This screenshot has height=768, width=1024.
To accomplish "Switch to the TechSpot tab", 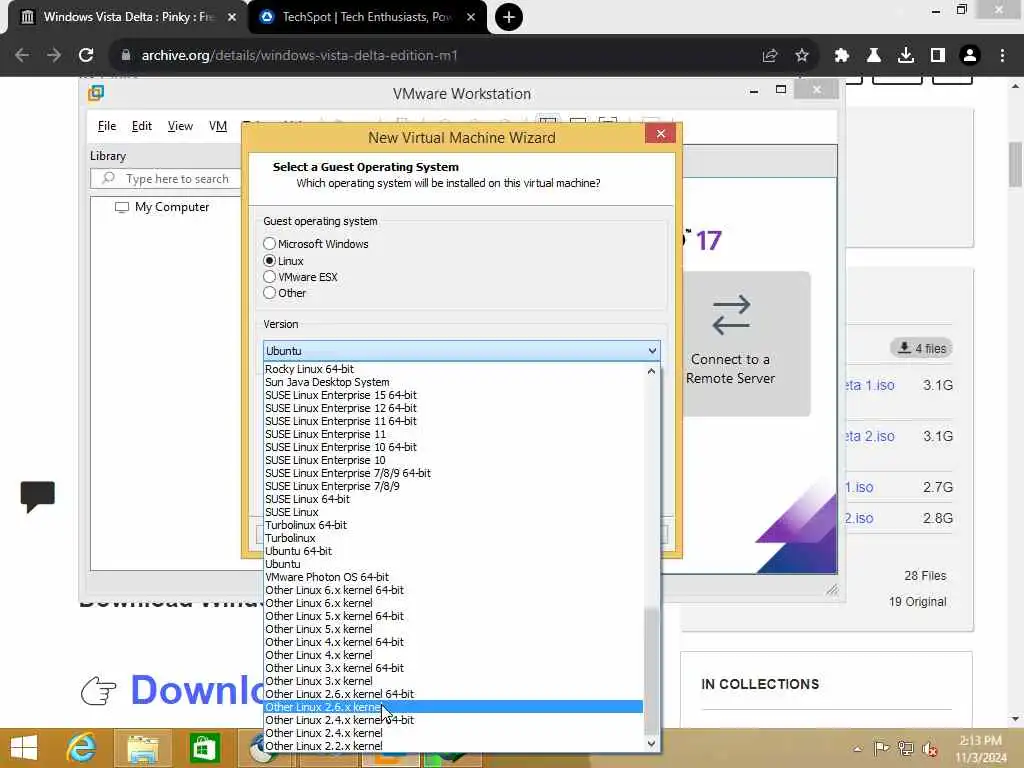I will 366,17.
